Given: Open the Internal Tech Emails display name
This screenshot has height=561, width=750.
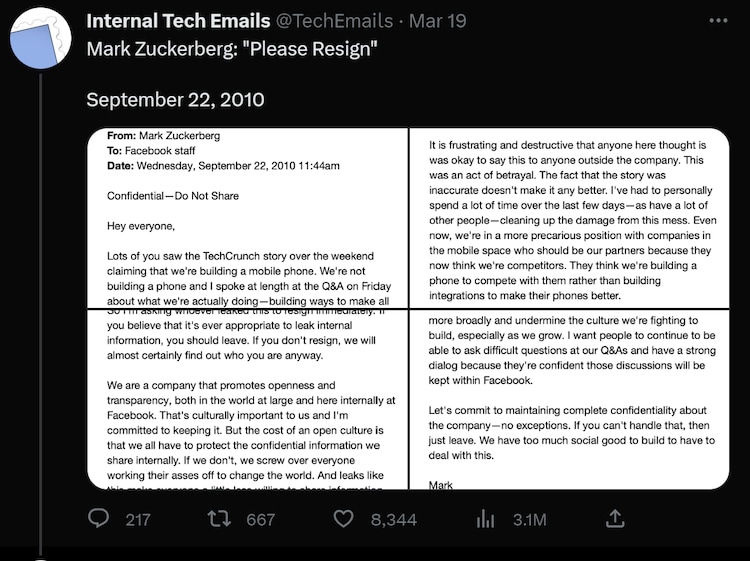Looking at the screenshot, I should (x=178, y=21).
